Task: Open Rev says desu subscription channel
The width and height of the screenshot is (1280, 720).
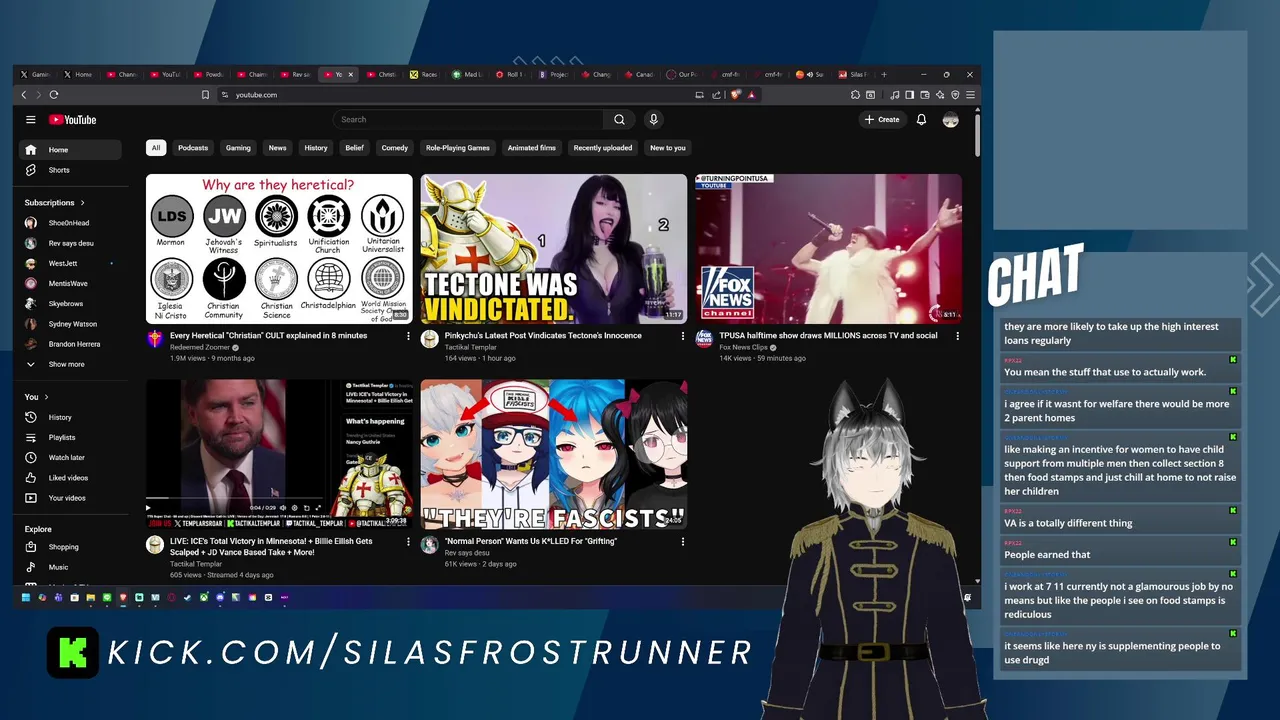Action: click(70, 243)
